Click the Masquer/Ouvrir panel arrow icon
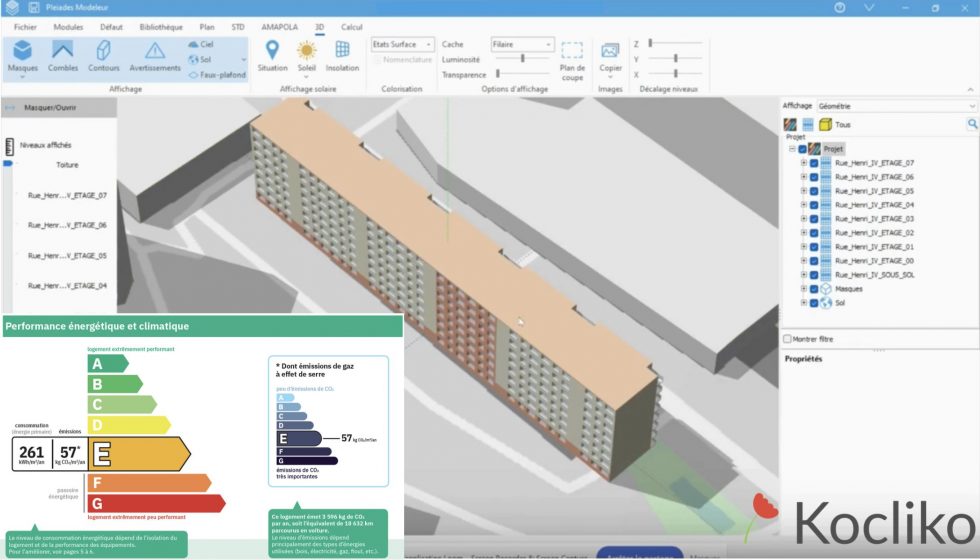Image resolution: width=980 pixels, height=560 pixels. (x=10, y=108)
